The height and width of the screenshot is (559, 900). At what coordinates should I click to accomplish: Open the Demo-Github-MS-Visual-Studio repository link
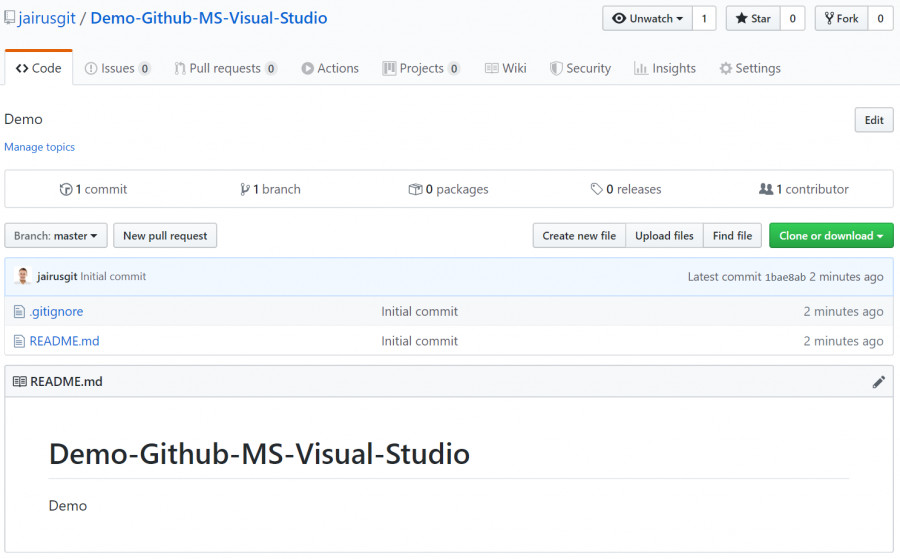point(209,18)
